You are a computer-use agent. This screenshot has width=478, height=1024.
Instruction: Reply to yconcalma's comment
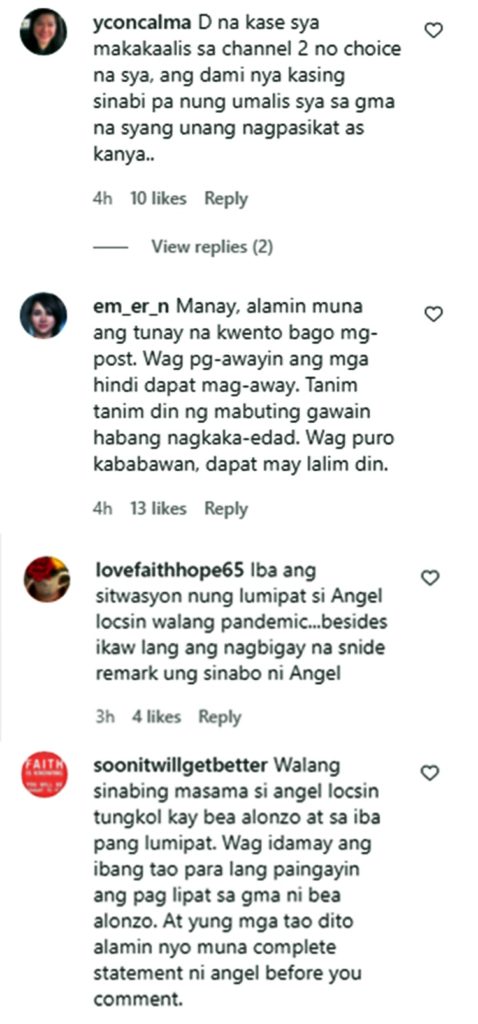click(226, 199)
